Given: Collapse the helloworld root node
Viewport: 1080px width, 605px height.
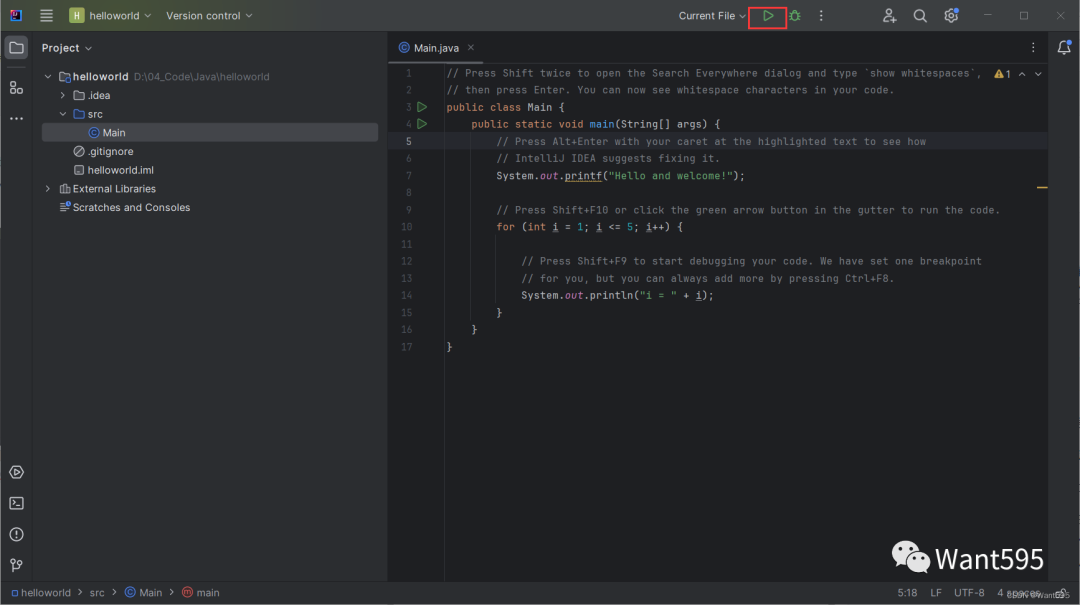Looking at the screenshot, I should tap(48, 76).
